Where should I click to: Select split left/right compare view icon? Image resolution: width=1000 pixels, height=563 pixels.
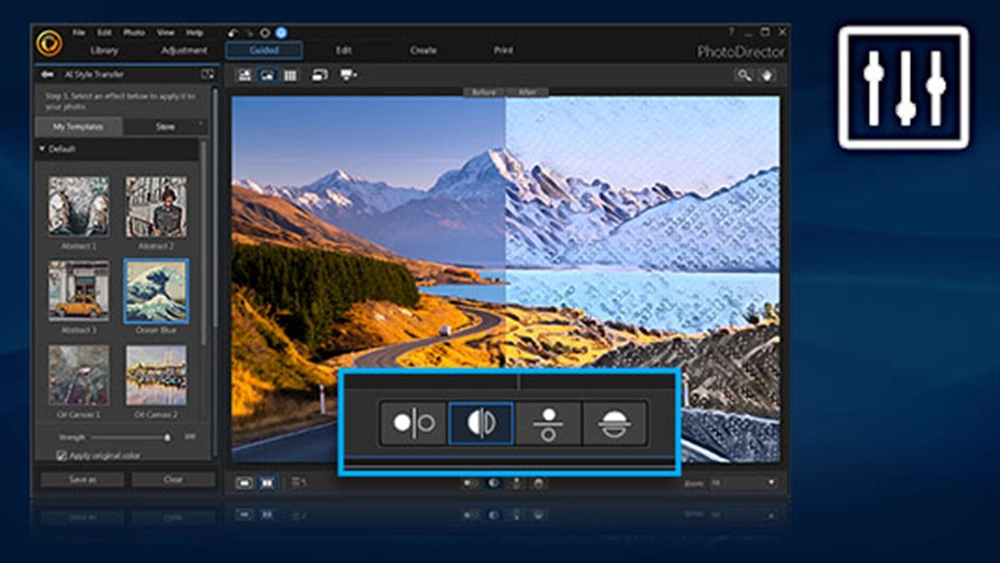click(481, 423)
